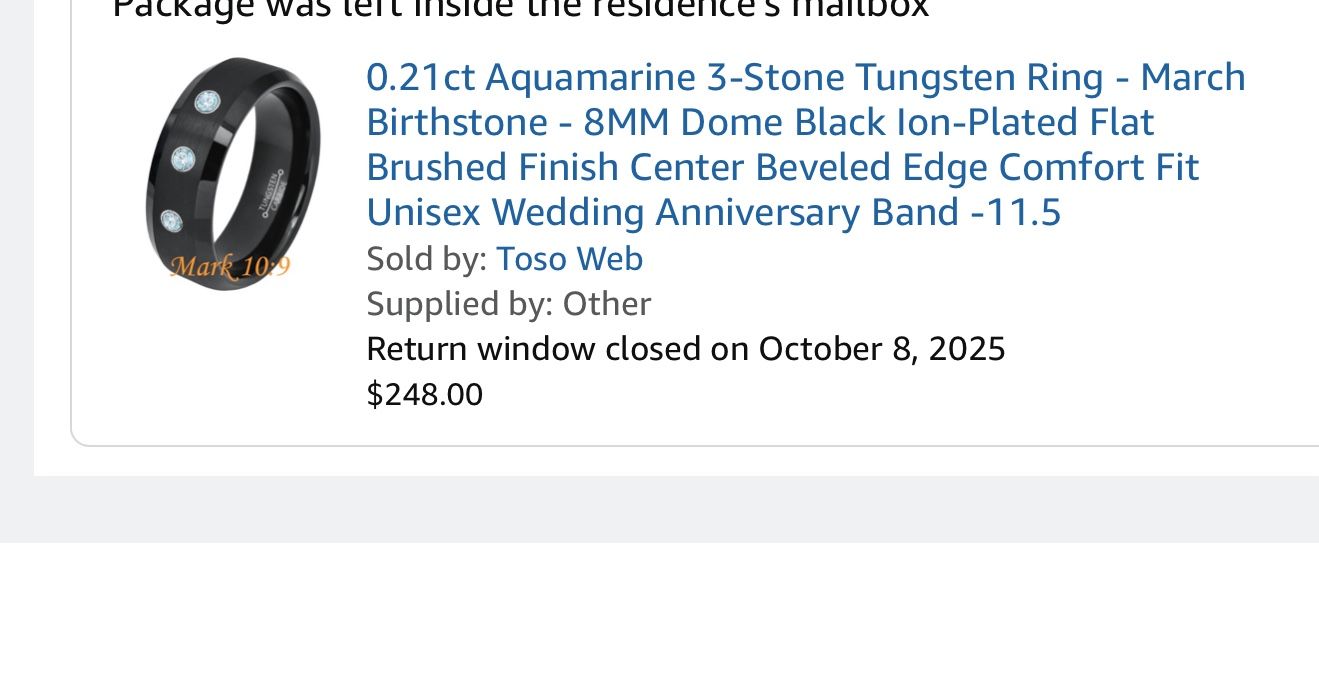Image resolution: width=1319 pixels, height=676 pixels.
Task: Click the middle aquamarine stone on ring image
Action: (x=183, y=158)
